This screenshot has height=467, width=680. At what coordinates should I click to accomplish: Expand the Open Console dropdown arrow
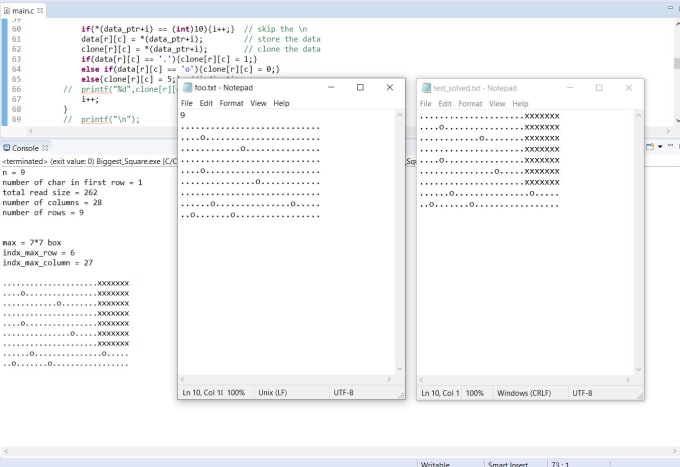[660, 147]
